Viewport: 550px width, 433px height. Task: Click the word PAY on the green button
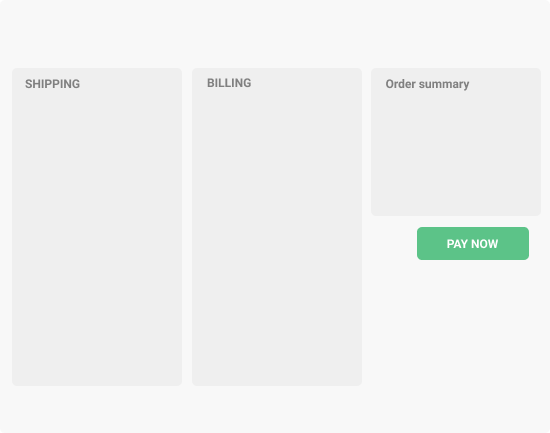[457, 244]
